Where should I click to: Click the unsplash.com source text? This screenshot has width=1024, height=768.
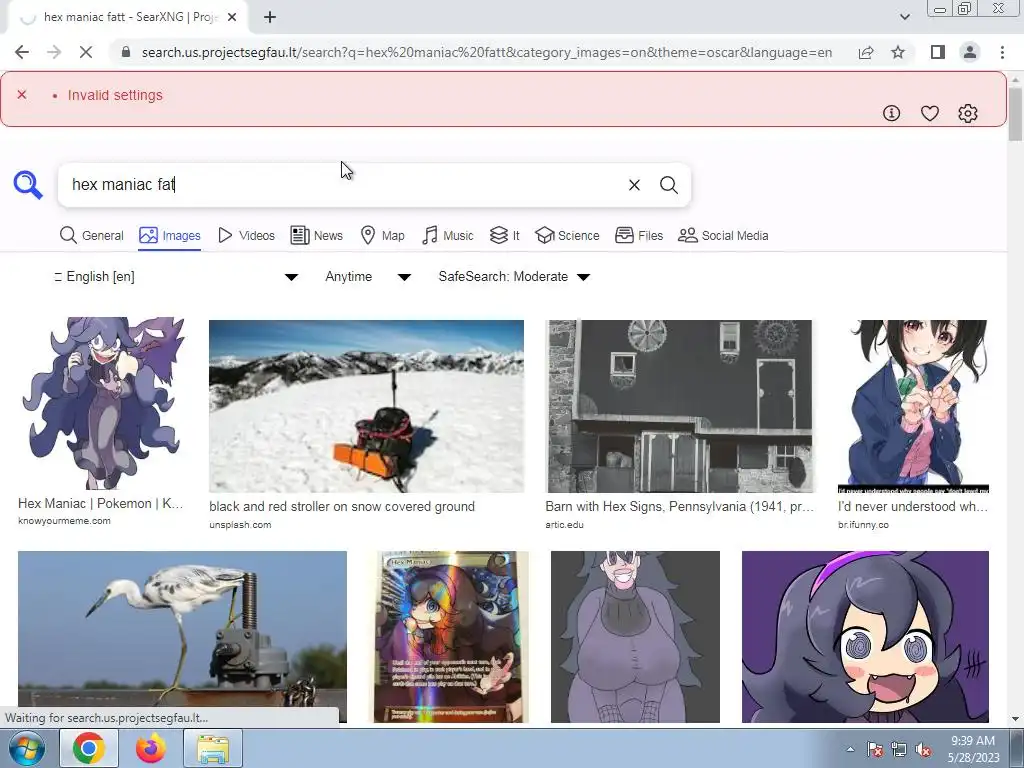pos(240,525)
